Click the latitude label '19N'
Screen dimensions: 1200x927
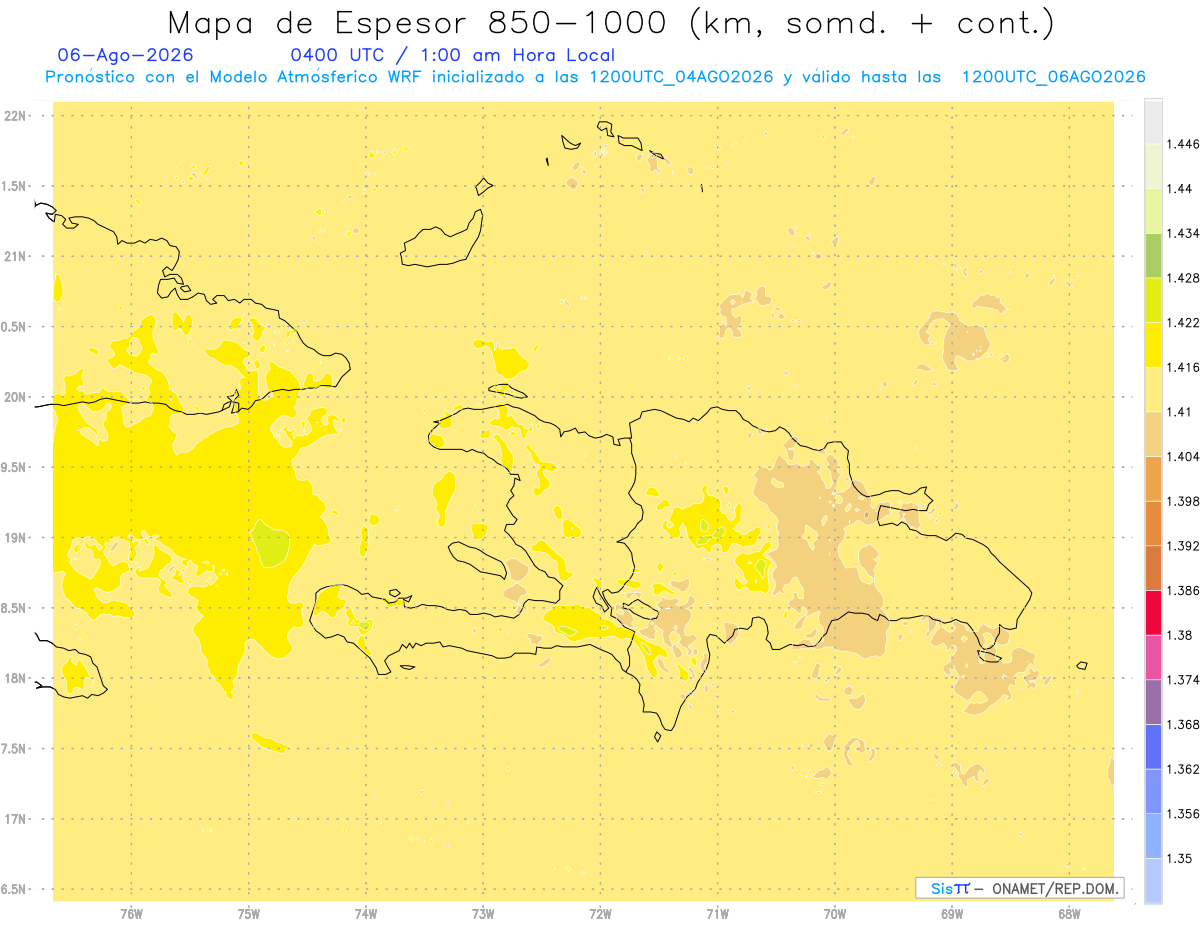coord(15,538)
